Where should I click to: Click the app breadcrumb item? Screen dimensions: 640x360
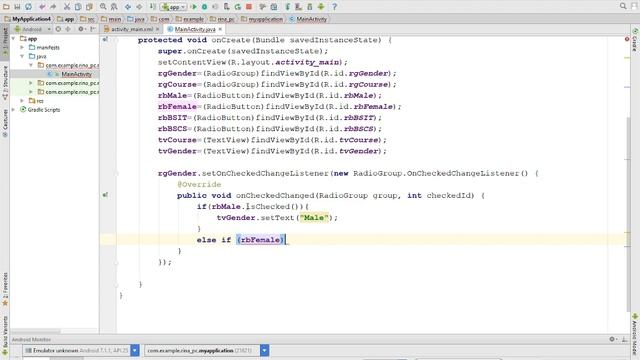click(66, 19)
